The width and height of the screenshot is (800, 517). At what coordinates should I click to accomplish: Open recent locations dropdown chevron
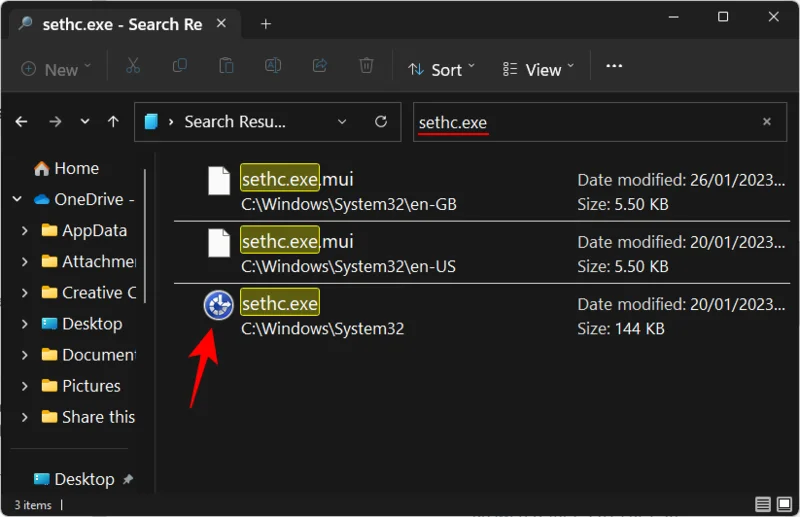coord(85,121)
